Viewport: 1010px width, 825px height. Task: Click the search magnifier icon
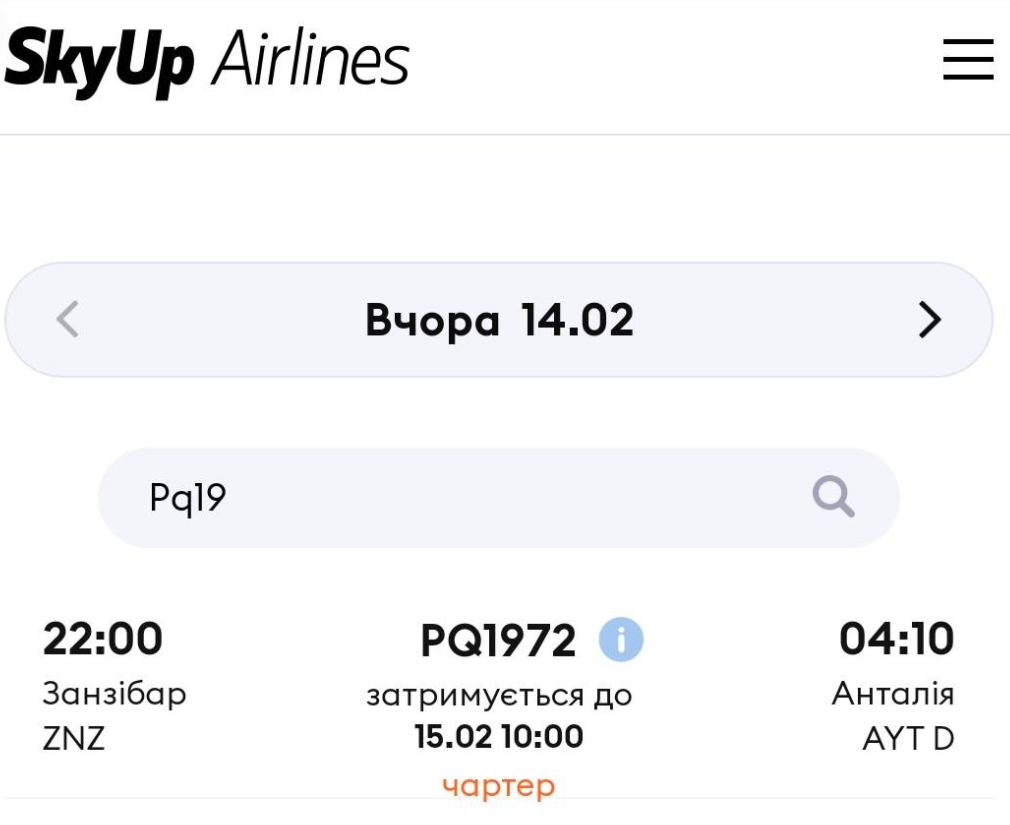pyautogui.click(x=834, y=497)
